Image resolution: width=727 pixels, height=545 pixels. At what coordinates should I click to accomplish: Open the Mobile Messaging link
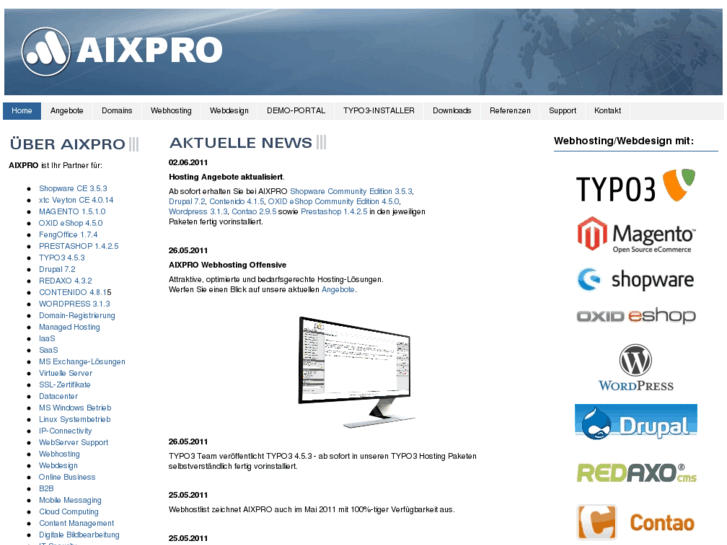(x=70, y=500)
